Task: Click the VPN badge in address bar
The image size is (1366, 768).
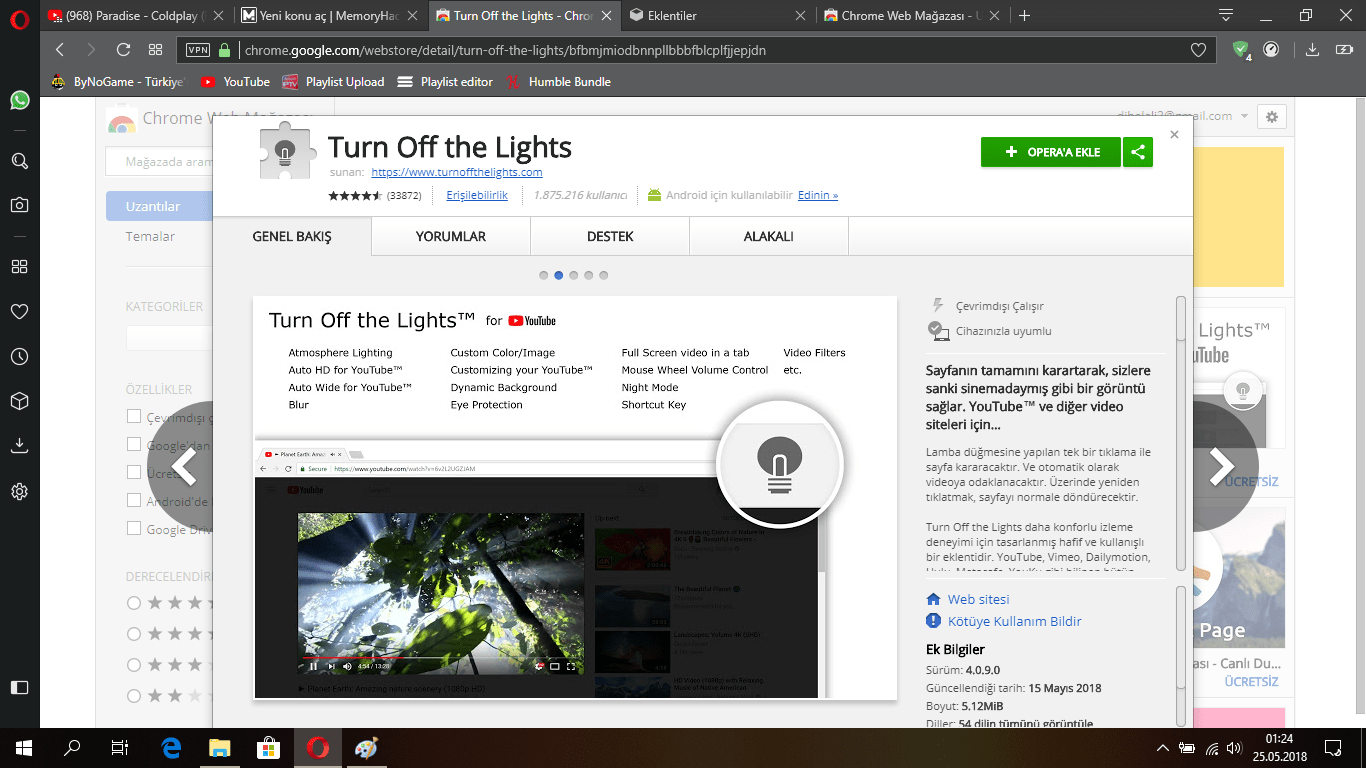Action: (198, 50)
